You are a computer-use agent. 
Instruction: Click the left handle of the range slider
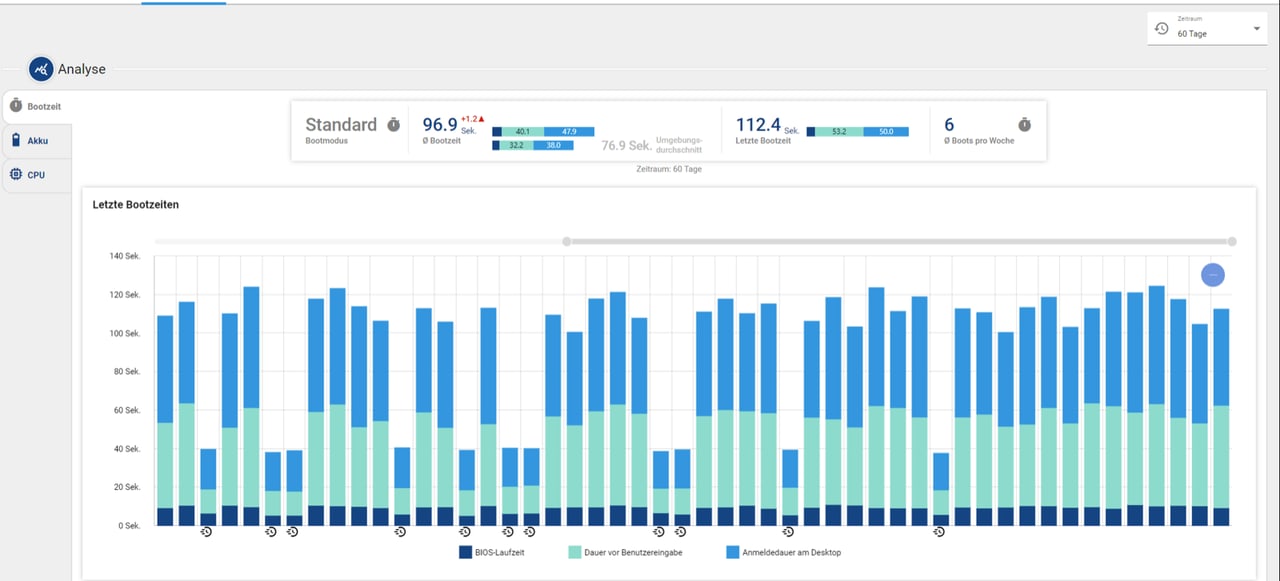pyautogui.click(x=567, y=241)
